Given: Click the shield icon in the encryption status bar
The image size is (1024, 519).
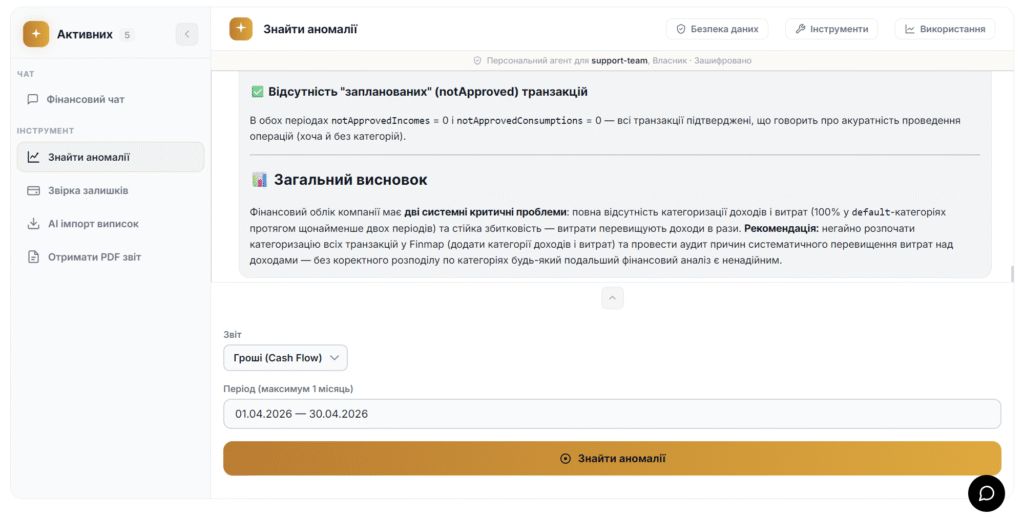Looking at the screenshot, I should 477,61.
